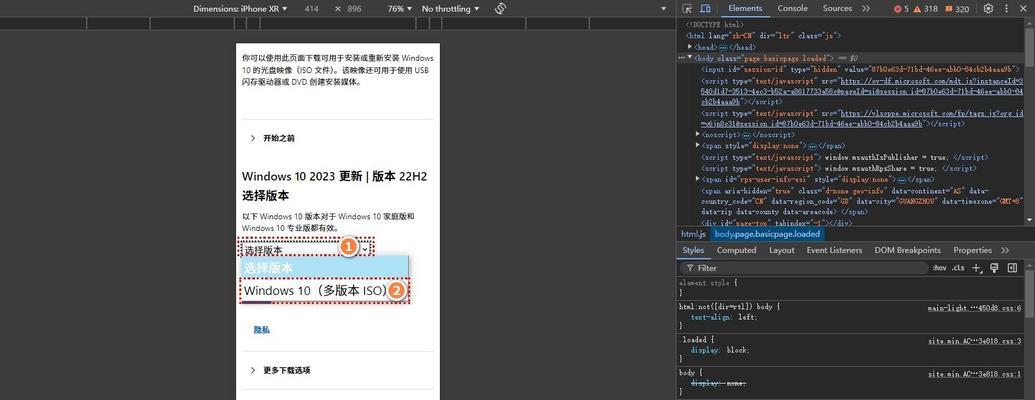Open site.min css:1 source link

pos(975,374)
